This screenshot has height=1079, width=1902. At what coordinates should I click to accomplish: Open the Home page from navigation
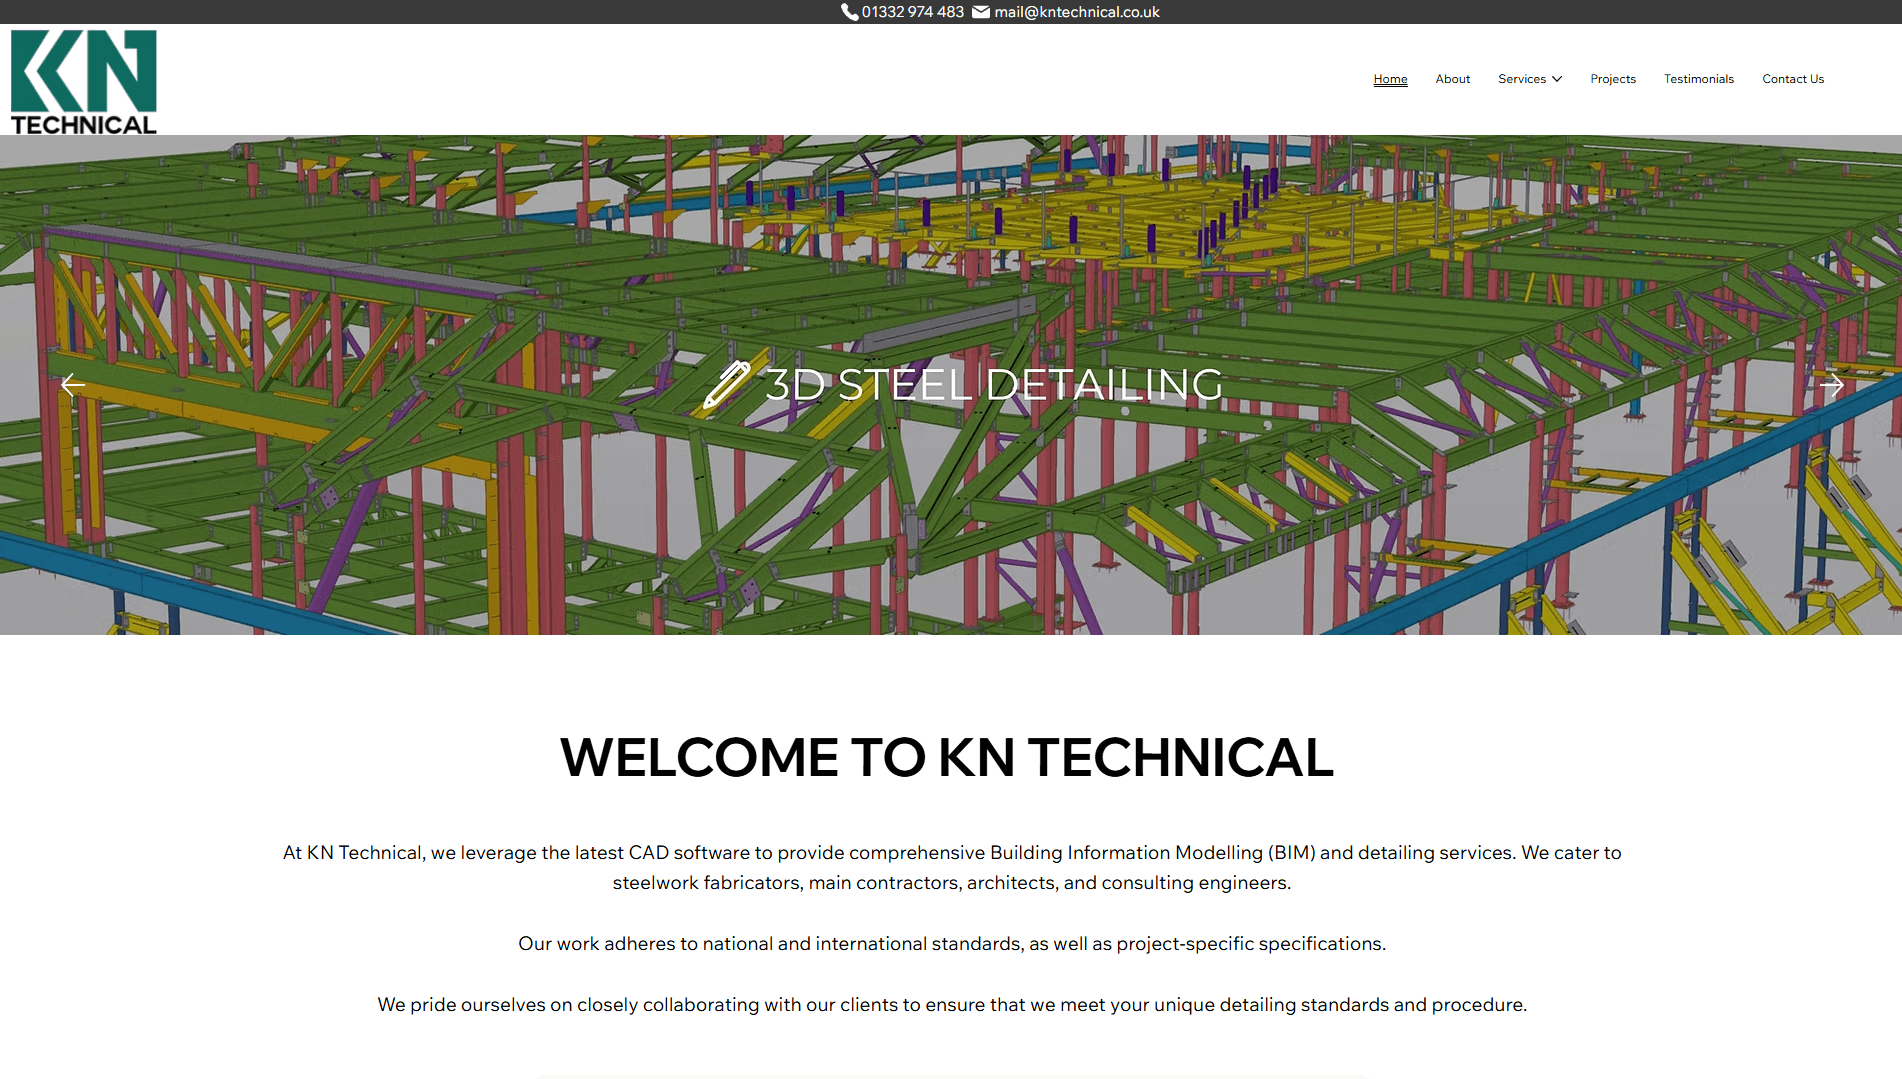1390,79
